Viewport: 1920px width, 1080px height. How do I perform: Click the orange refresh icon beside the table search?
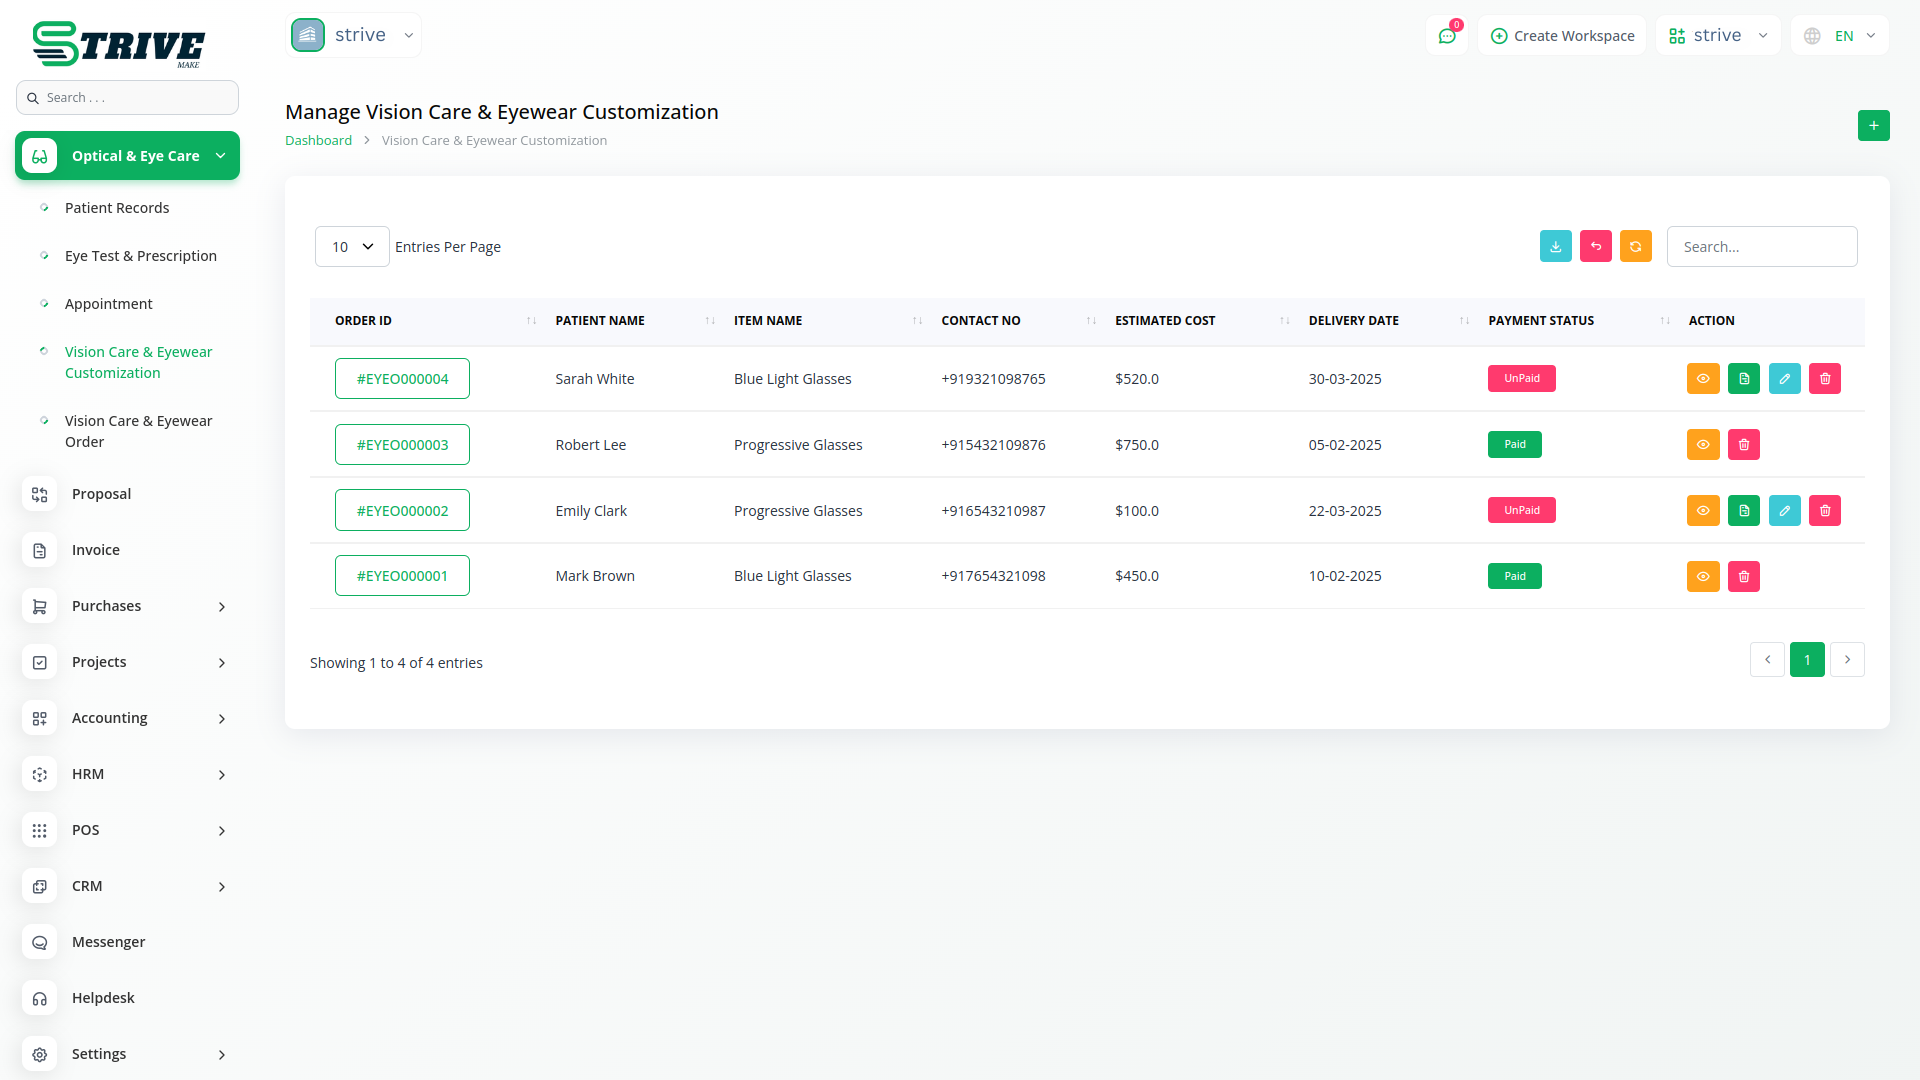pos(1635,246)
